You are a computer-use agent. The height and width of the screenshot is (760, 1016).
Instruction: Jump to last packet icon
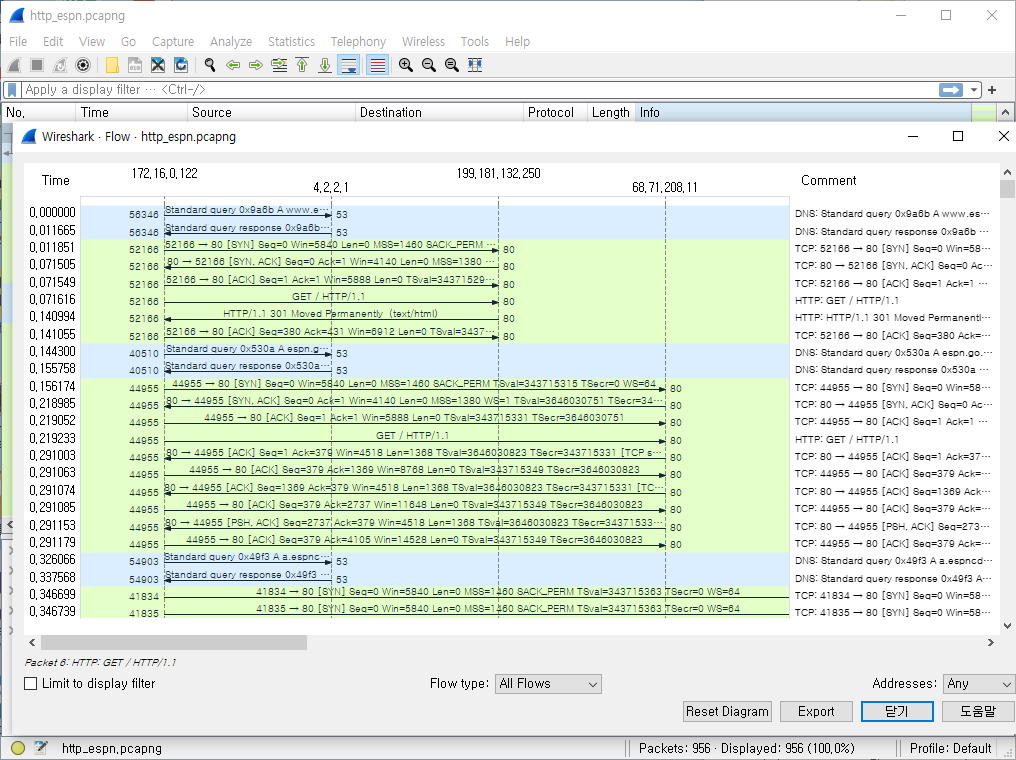(325, 65)
